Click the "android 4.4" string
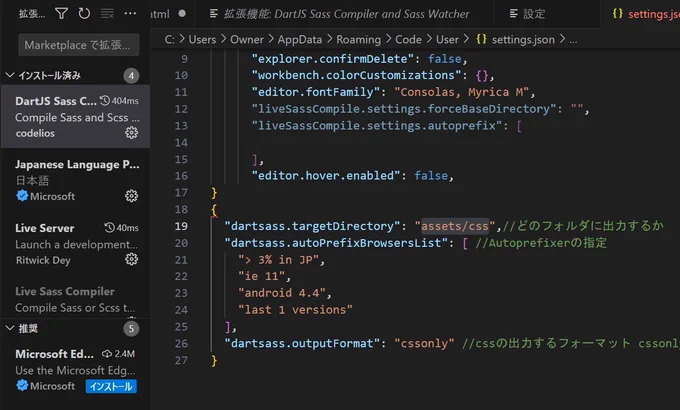This screenshot has height=410, width=680. click(x=282, y=293)
